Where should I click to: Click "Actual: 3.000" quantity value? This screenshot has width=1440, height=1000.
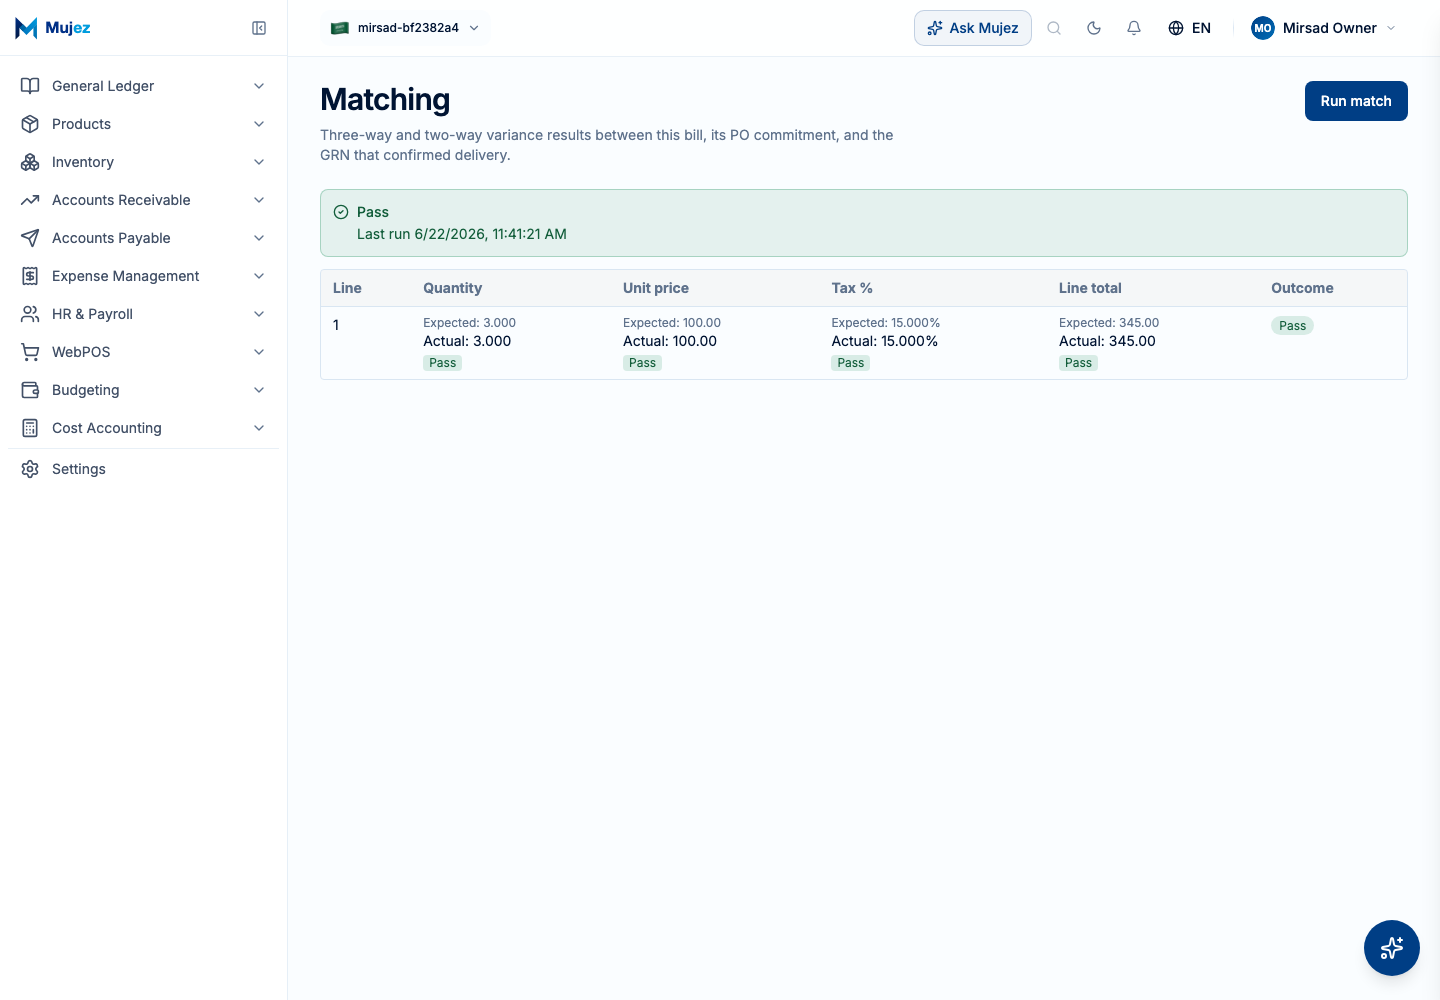467,341
